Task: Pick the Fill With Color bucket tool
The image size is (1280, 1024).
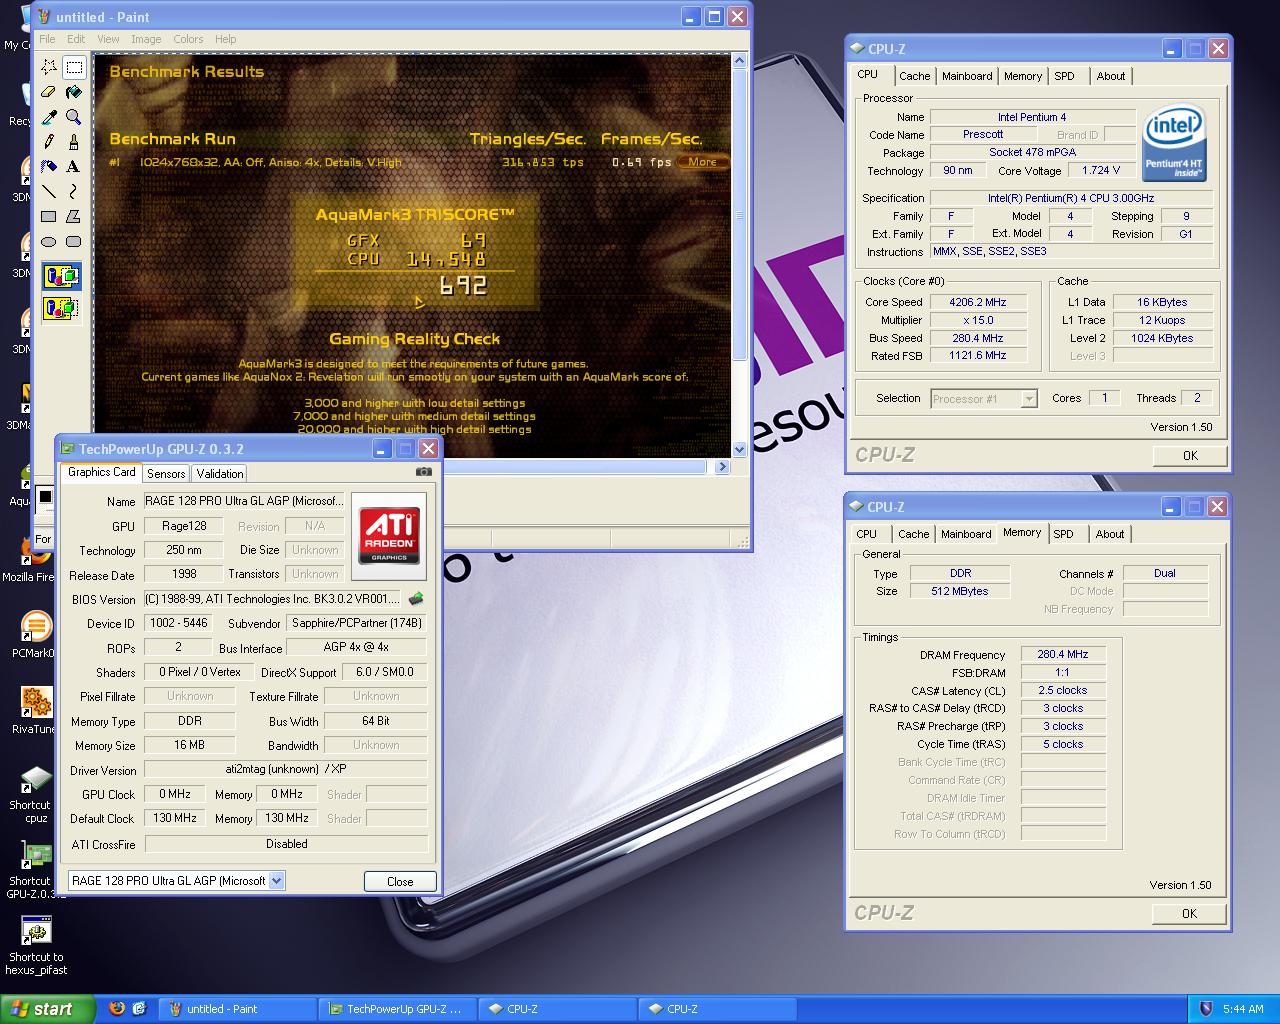Action: click(74, 92)
